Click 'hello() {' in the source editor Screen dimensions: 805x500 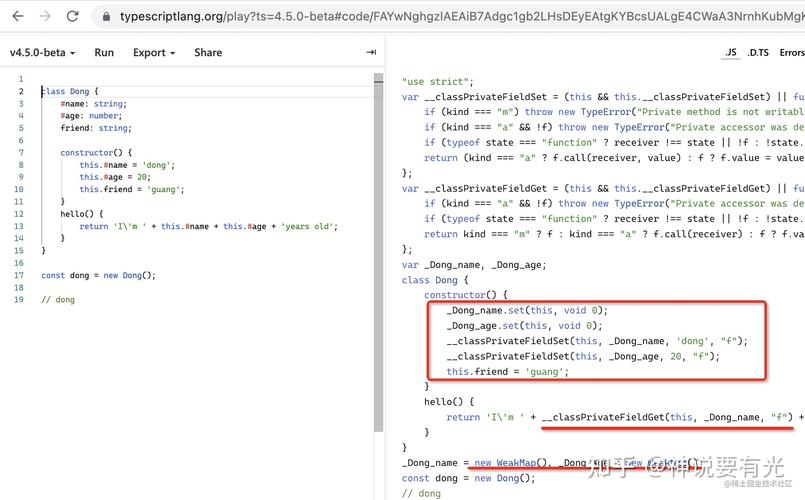point(82,214)
